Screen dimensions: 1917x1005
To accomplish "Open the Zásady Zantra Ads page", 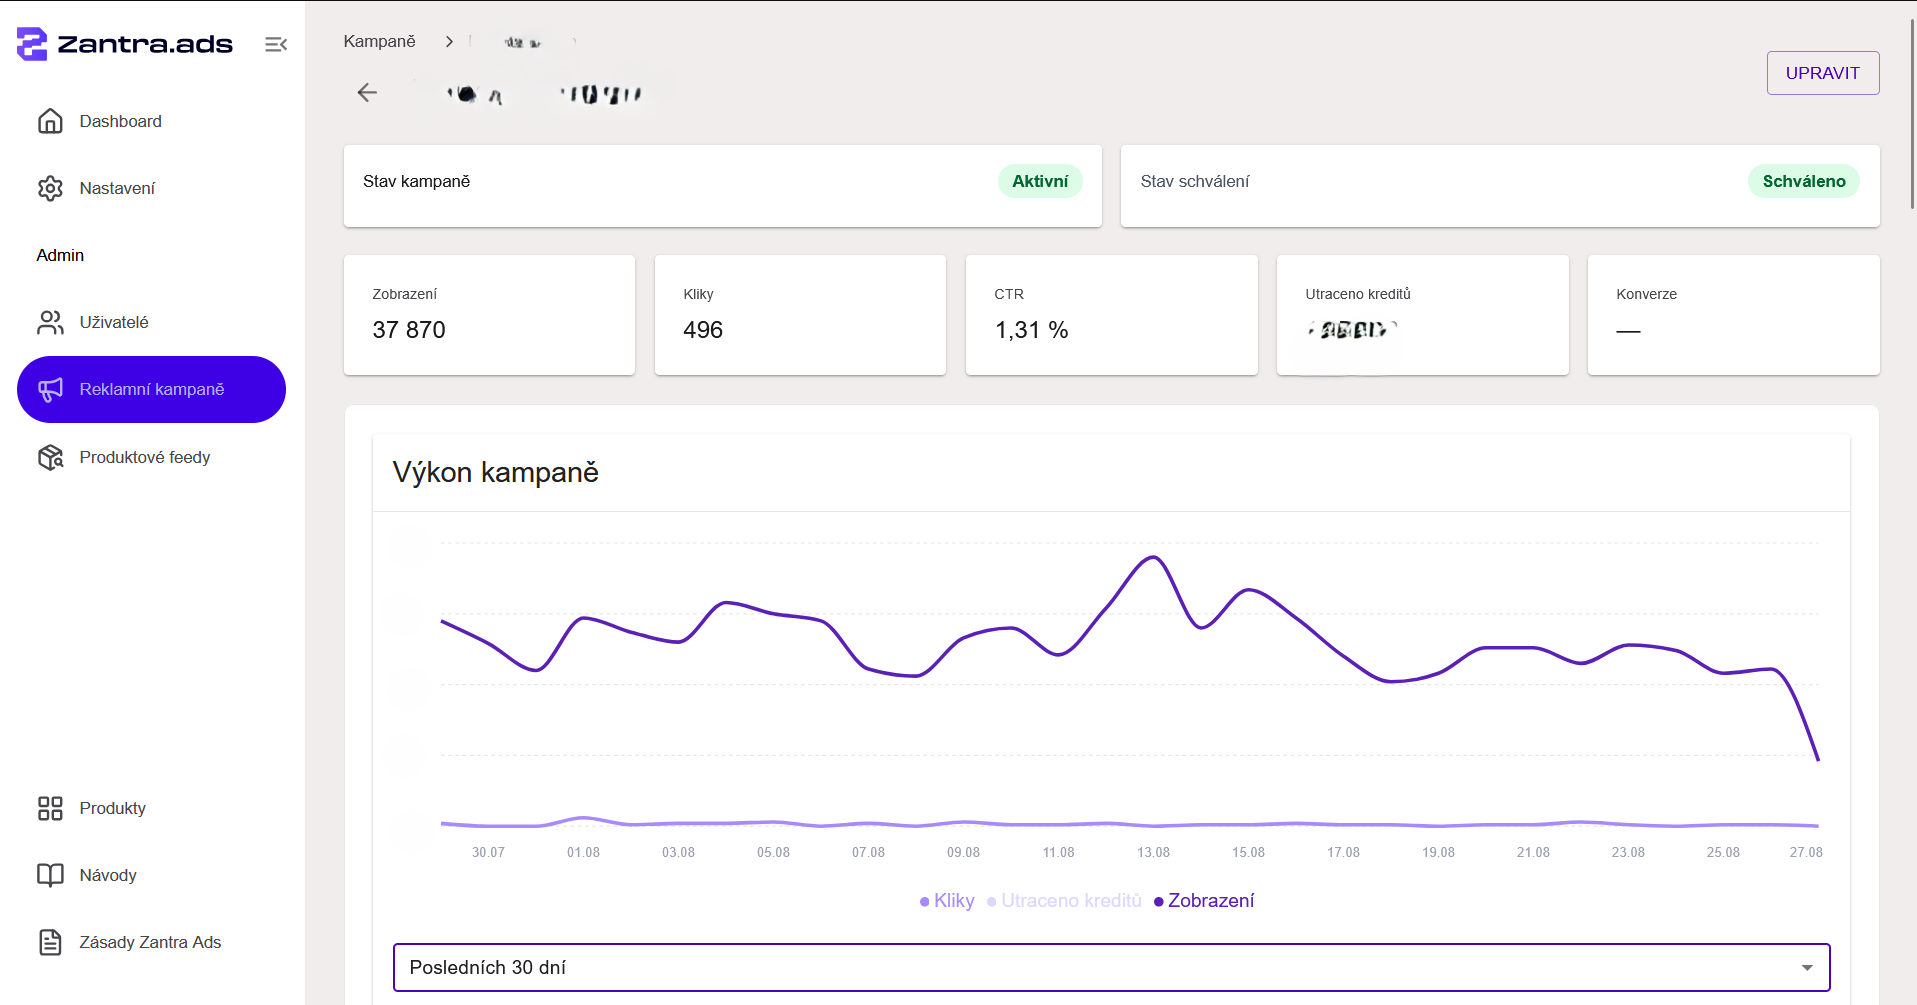I will click(x=151, y=942).
